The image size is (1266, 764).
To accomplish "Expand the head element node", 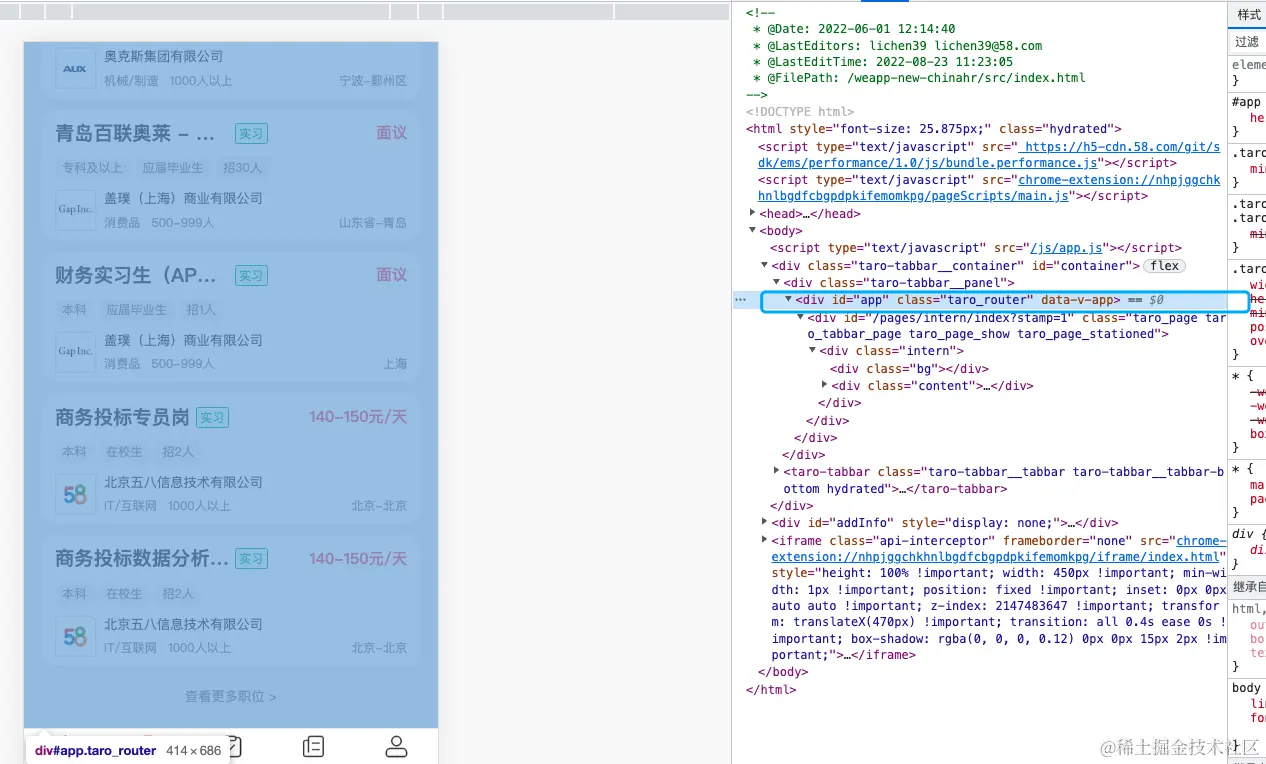I will click(753, 214).
